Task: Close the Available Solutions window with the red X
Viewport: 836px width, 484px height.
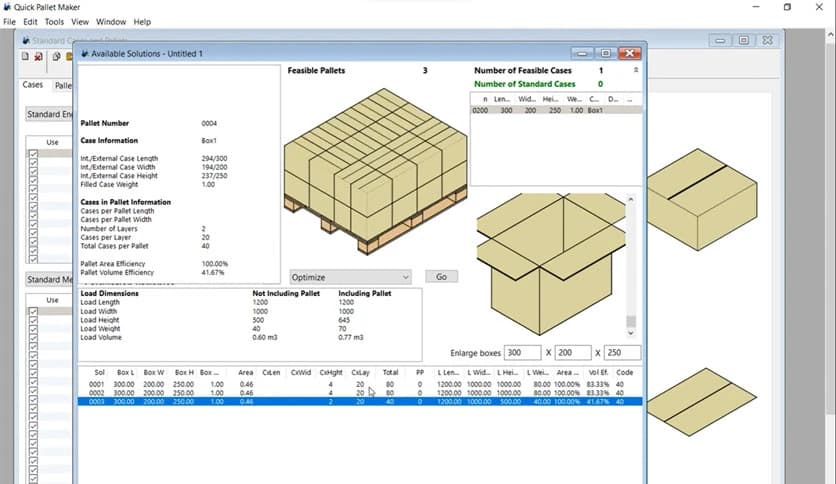Action: tap(630, 53)
